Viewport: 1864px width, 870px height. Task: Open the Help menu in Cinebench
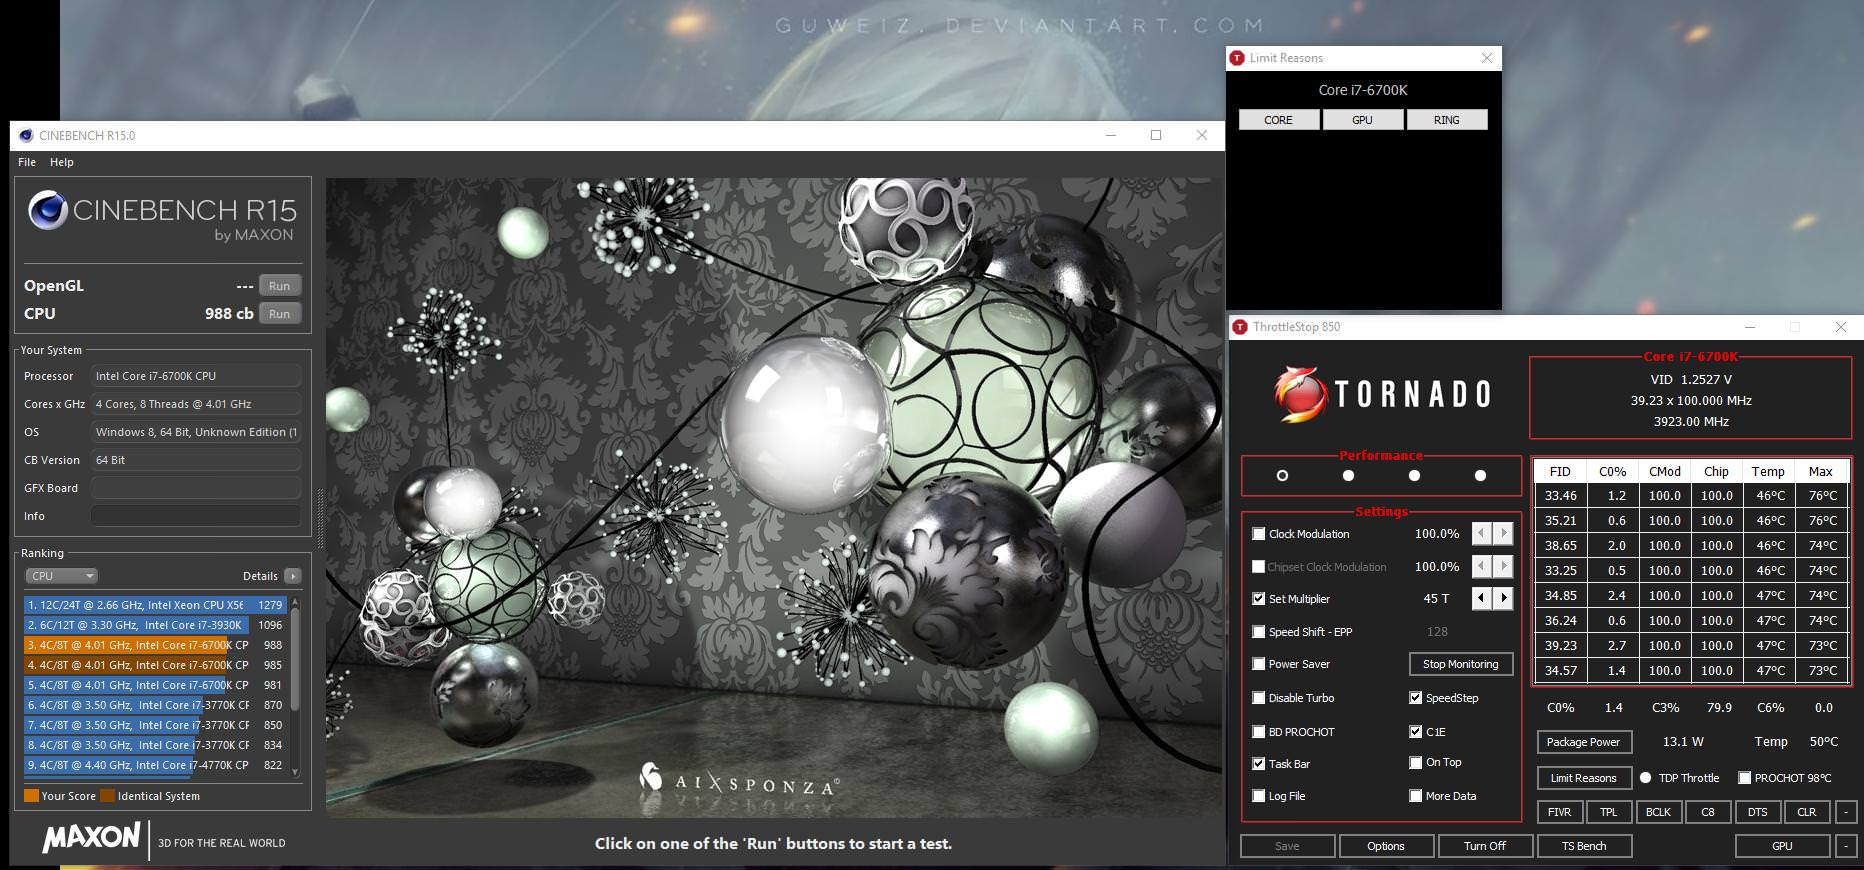coord(62,162)
